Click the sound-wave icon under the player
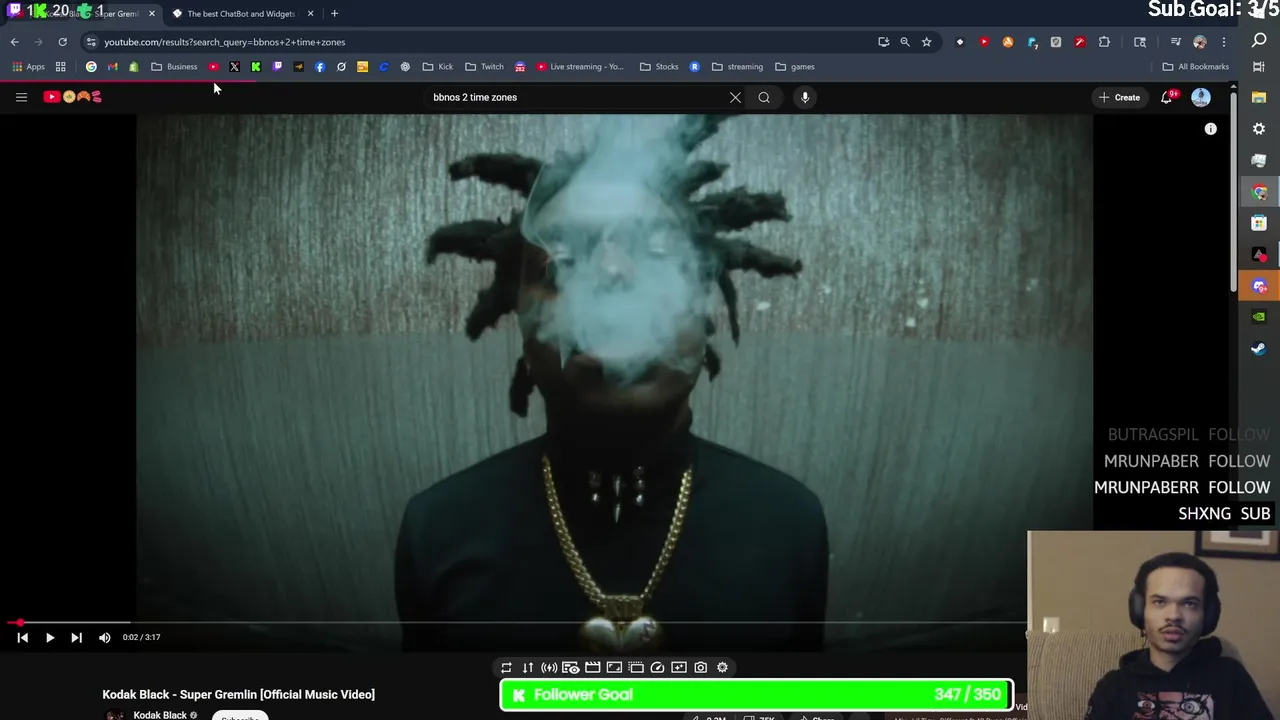The height and width of the screenshot is (720, 1280). (x=549, y=667)
